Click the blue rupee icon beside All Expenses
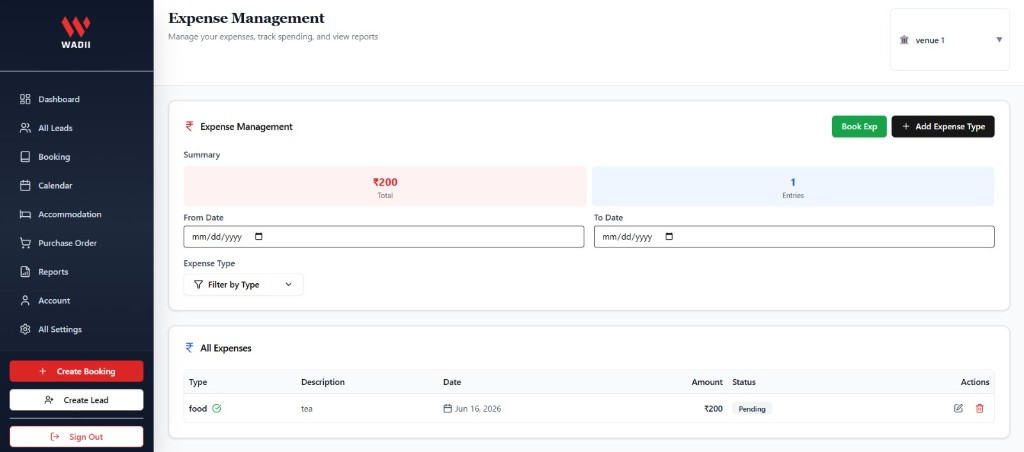 click(189, 347)
